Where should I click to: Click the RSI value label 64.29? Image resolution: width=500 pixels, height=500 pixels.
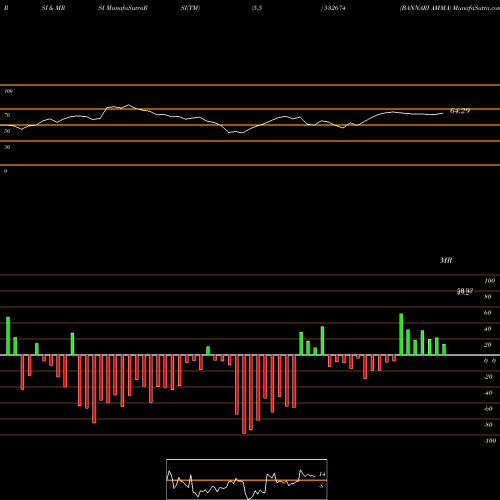point(460,111)
